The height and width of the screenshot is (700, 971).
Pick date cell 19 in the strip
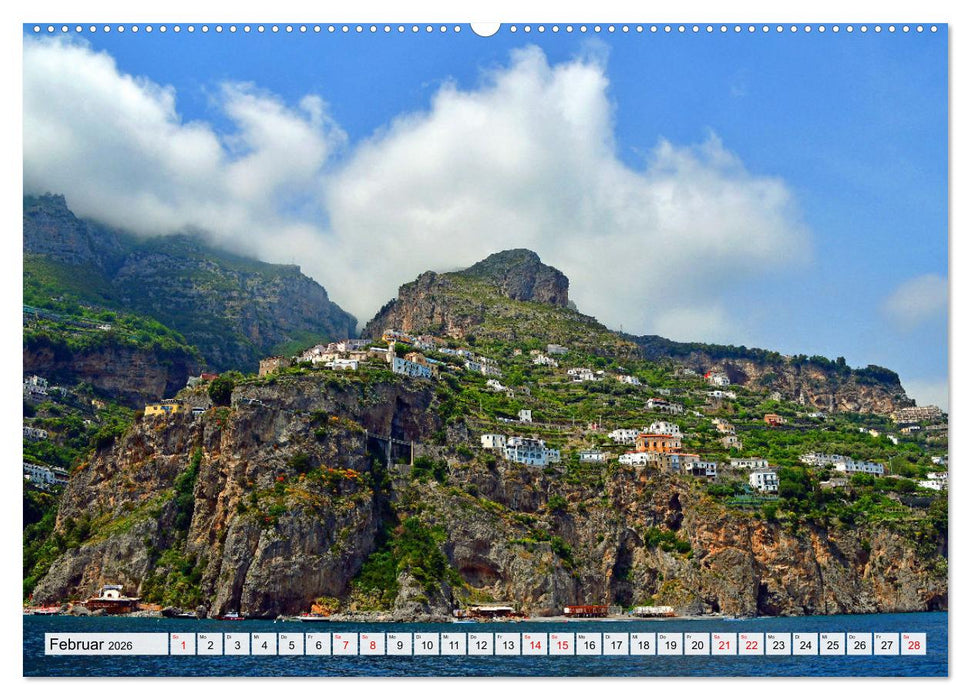pos(669,644)
